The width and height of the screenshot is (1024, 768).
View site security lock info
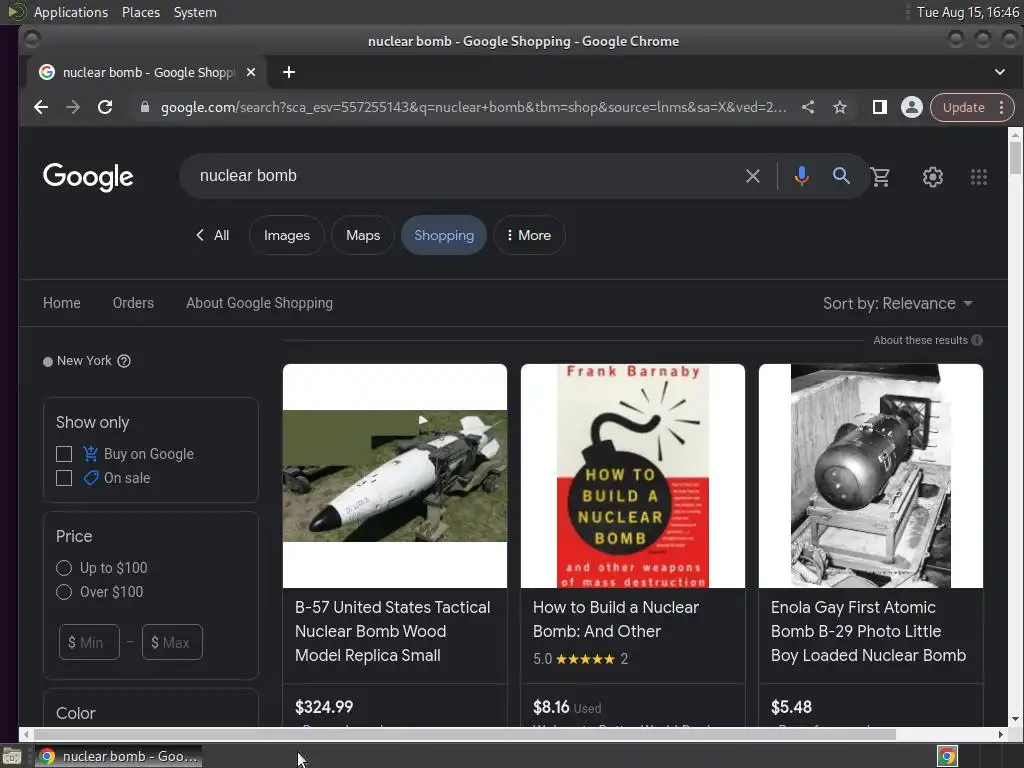[x=145, y=107]
